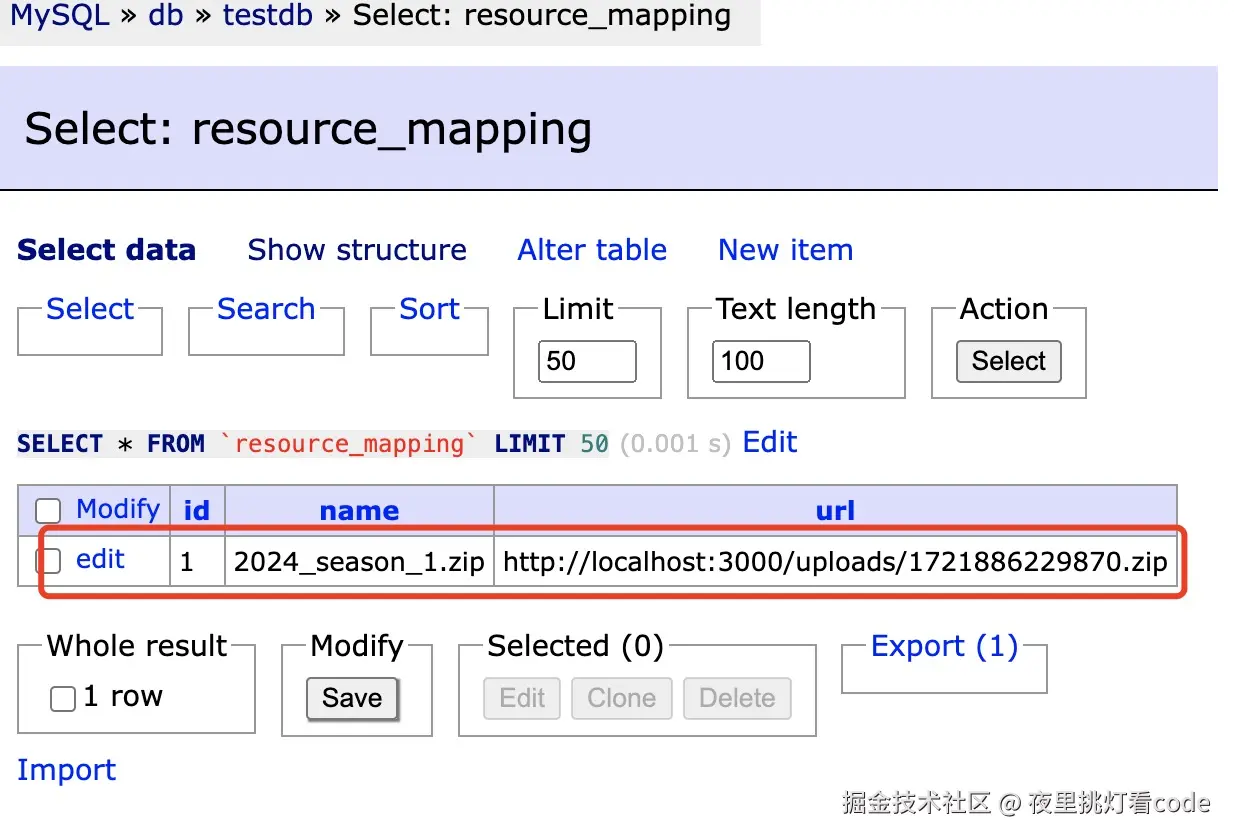Viewport: 1234px width, 840px height.
Task: Go to the db breadcrumb link
Action: click(x=166, y=16)
